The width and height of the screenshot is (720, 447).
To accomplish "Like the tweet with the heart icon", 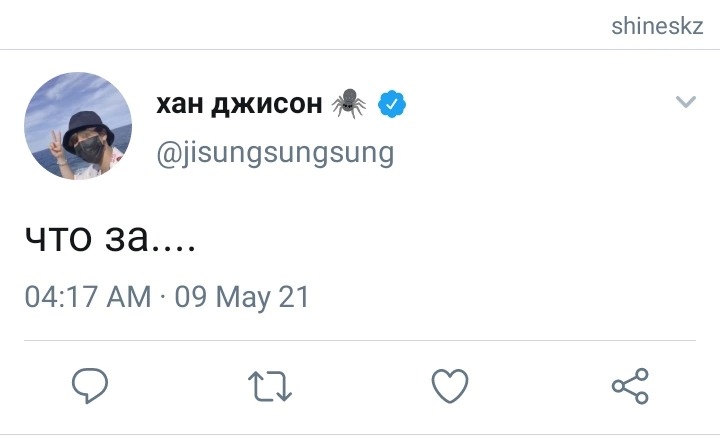I will (450, 386).
